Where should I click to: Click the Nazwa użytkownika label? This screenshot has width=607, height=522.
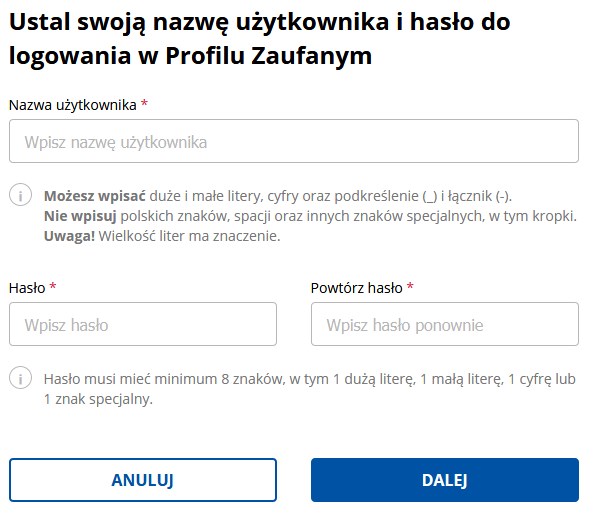73,105
